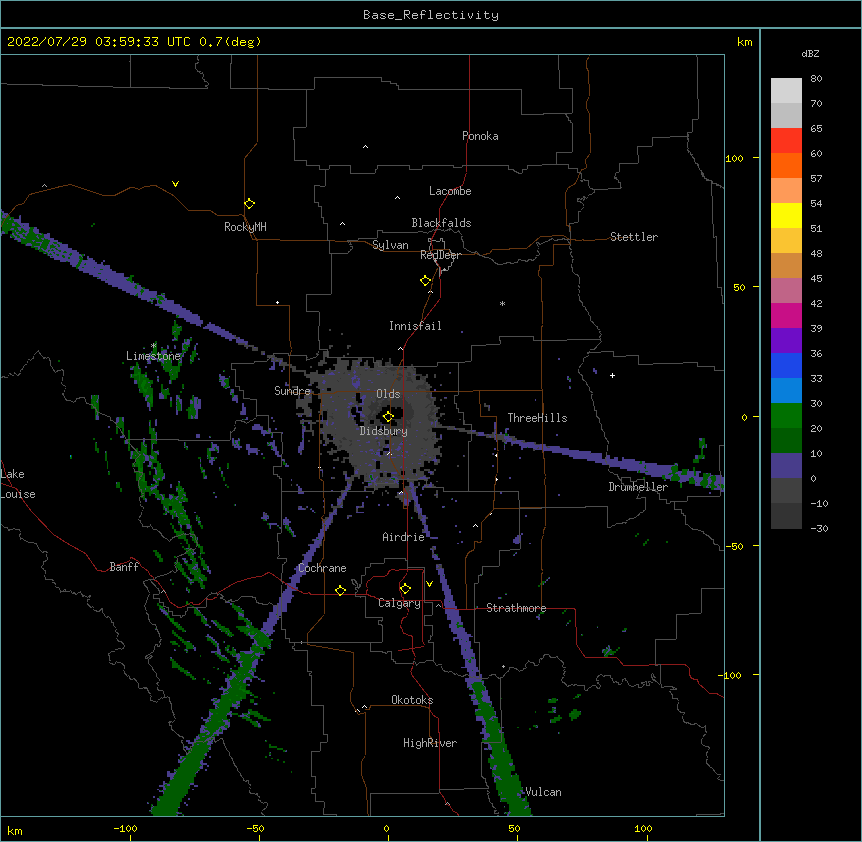
Task: Select the yellow diamond marker below Cochrane
Action: [x=340, y=590]
